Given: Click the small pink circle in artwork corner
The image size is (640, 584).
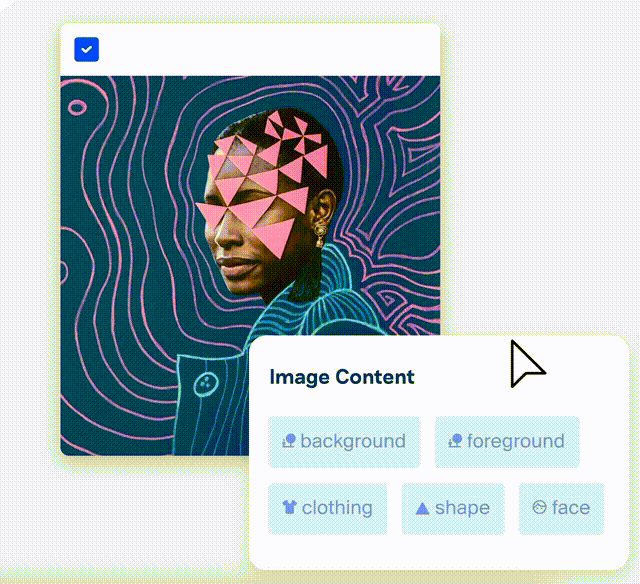Looking at the screenshot, I should point(77,107).
